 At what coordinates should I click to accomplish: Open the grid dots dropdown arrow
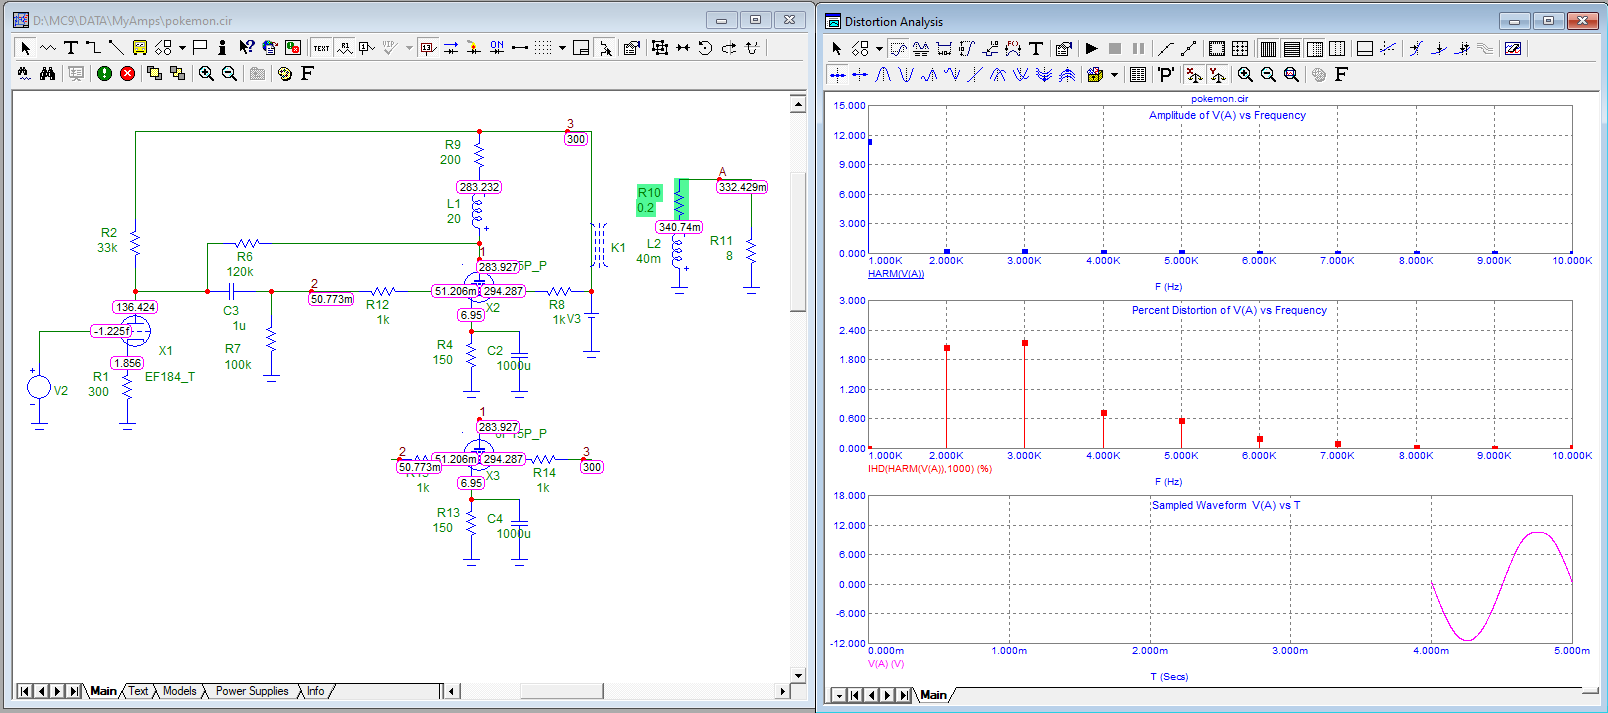(x=562, y=48)
